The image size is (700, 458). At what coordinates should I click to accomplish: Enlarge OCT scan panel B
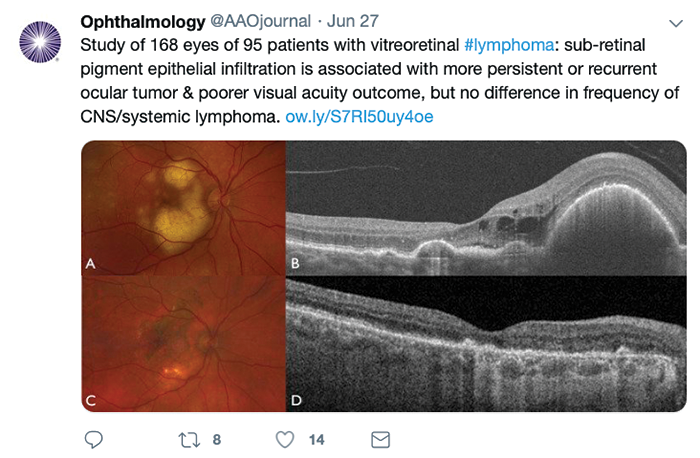486,207
